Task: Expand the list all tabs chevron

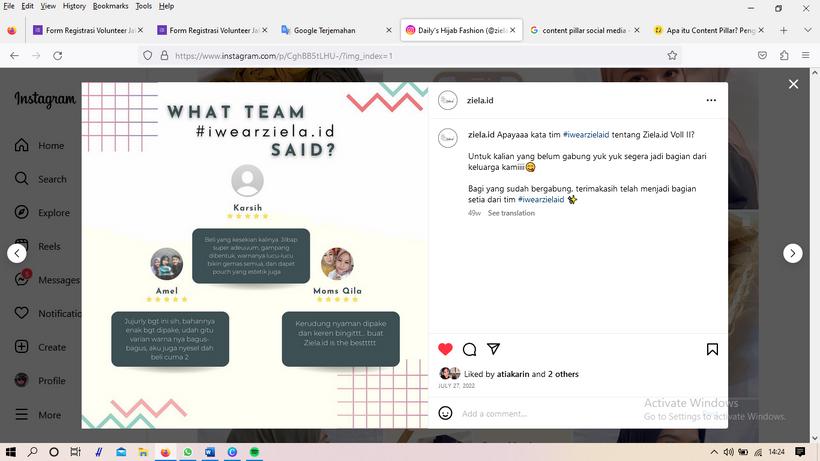Action: pos(807,30)
